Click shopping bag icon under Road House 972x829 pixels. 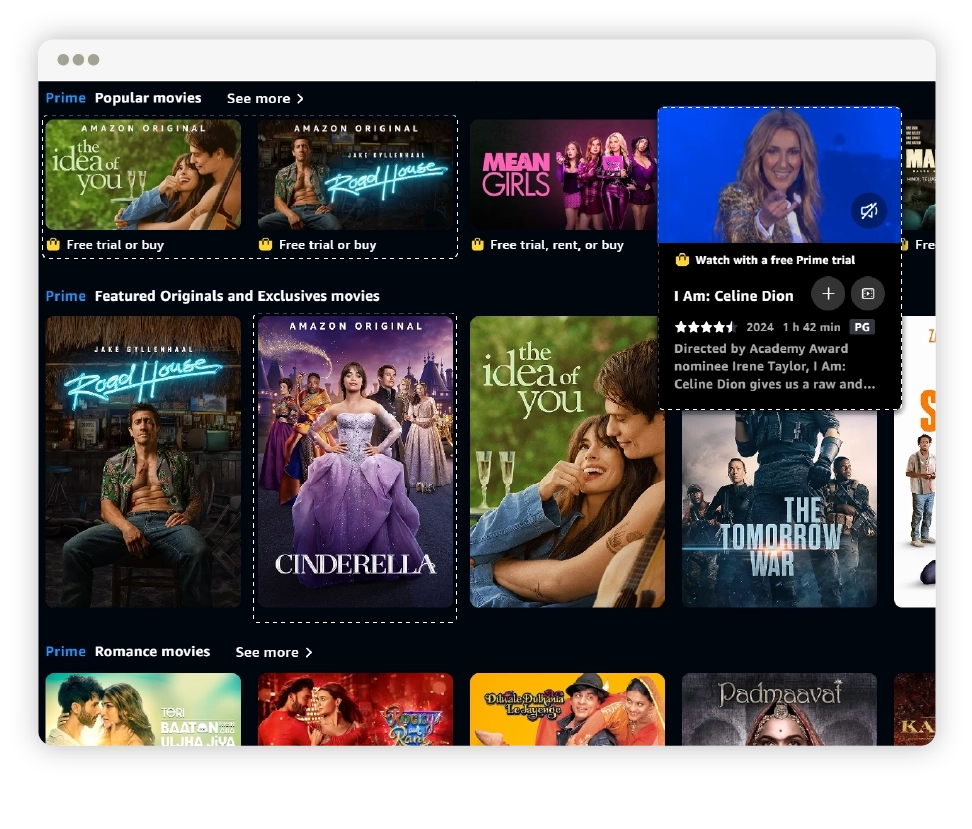[x=265, y=244]
